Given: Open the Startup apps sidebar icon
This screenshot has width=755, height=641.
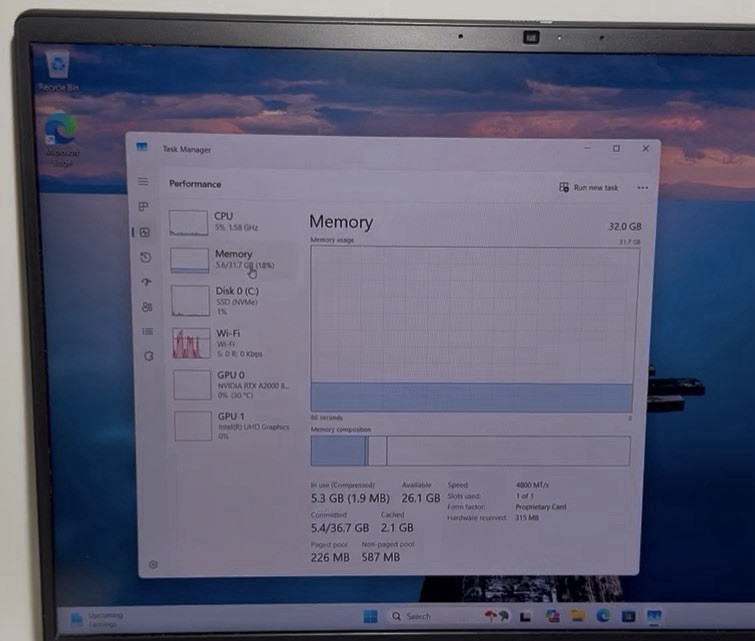Looking at the screenshot, I should (x=146, y=282).
